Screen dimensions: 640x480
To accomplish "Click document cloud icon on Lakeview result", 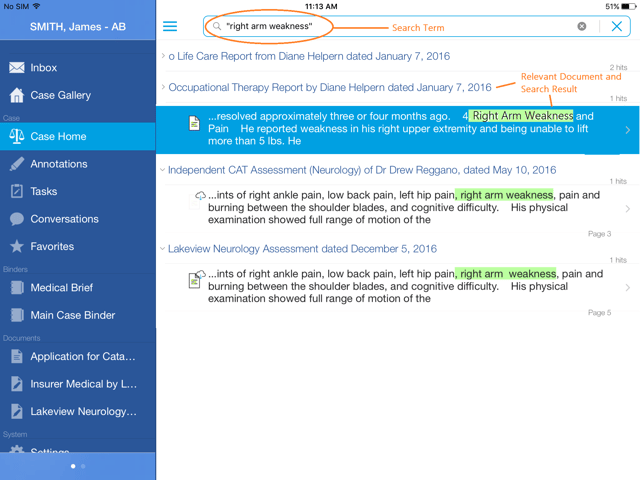I will [196, 279].
